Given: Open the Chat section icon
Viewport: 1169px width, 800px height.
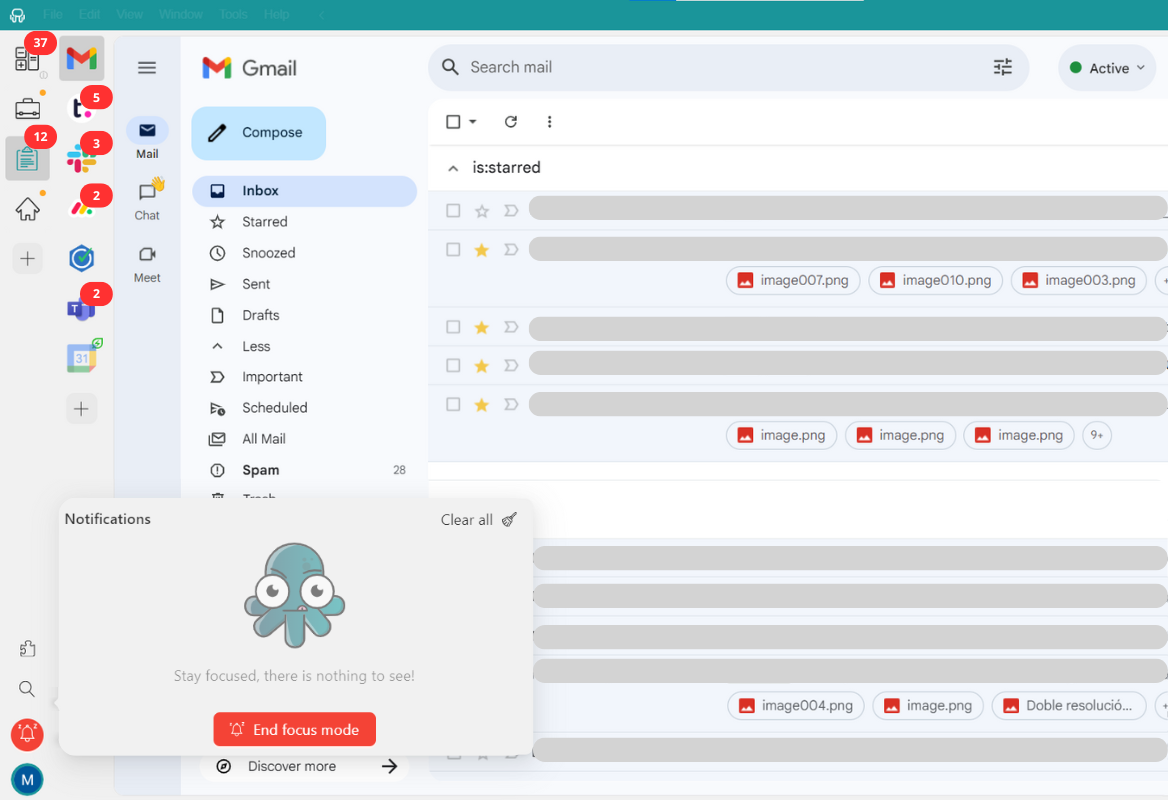Looking at the screenshot, I should (147, 199).
